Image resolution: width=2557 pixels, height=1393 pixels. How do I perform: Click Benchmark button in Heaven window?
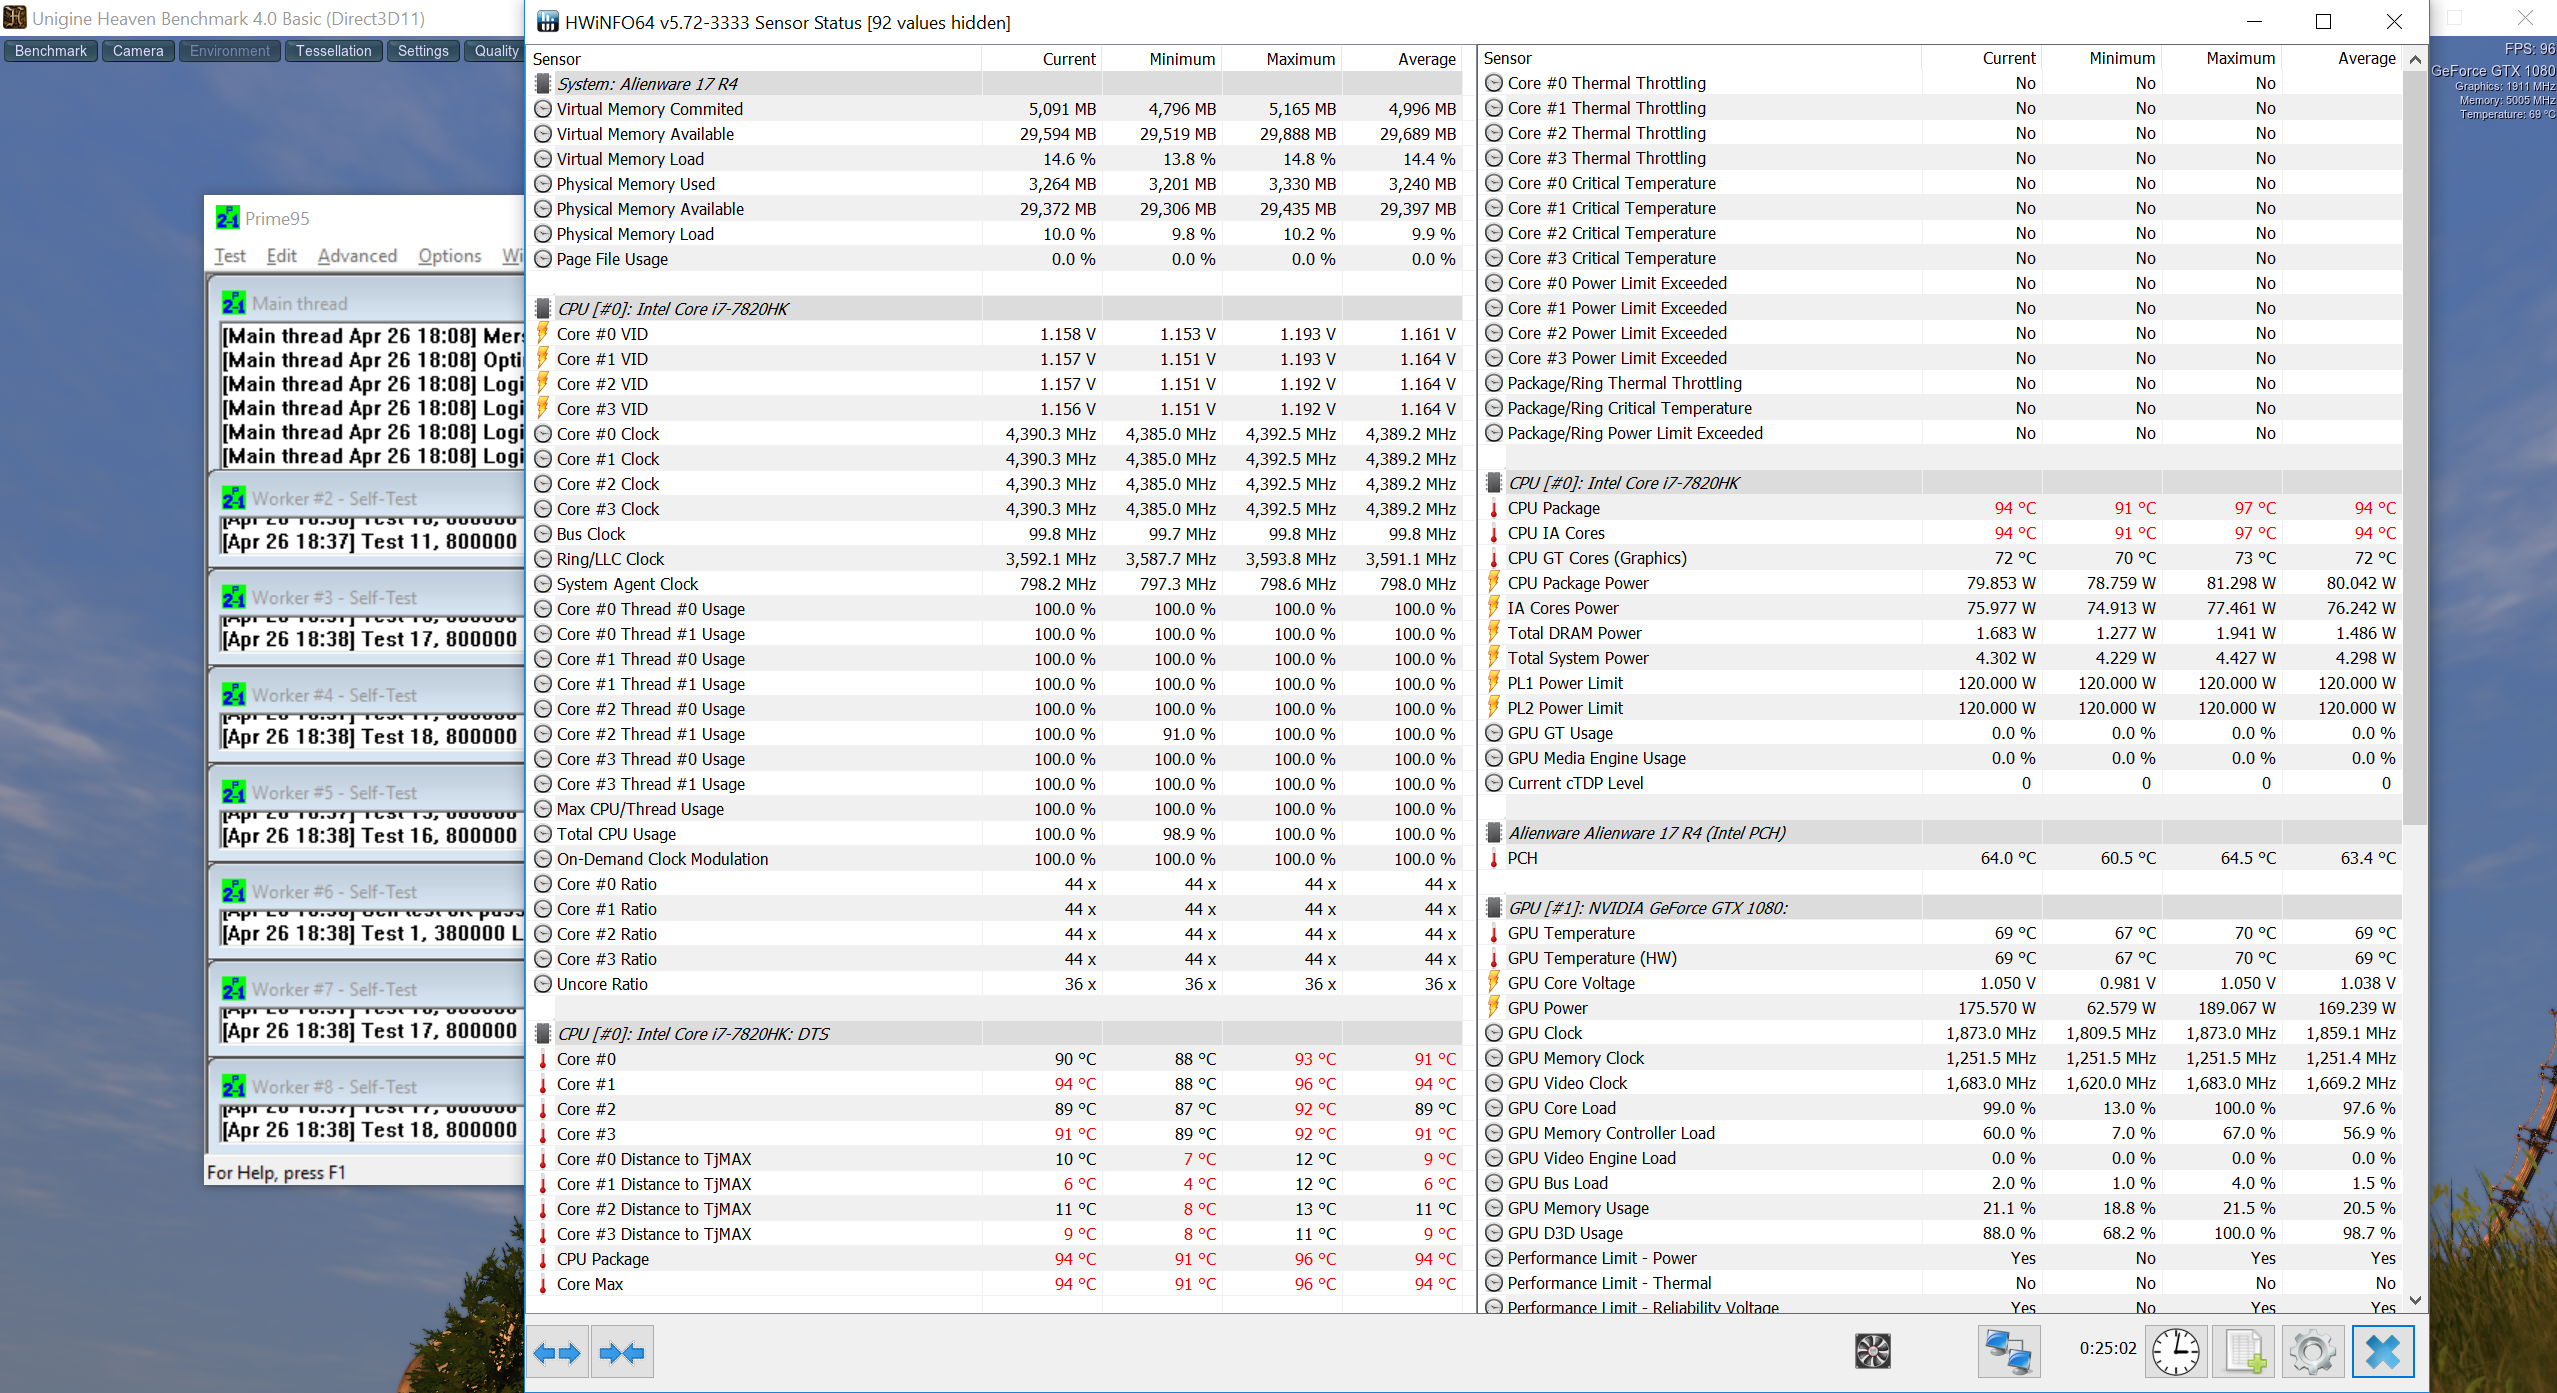[x=51, y=50]
